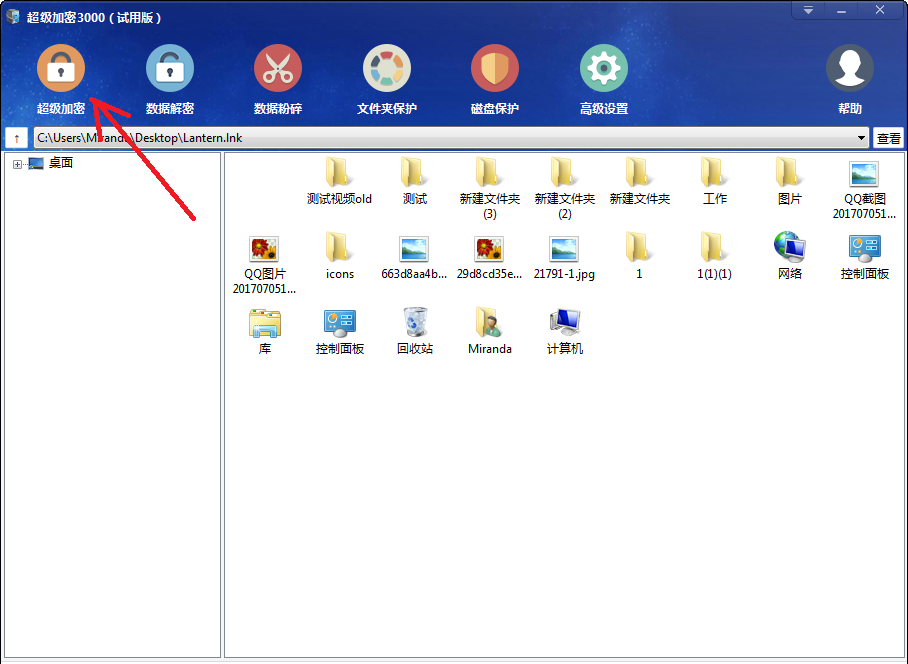Viewport: 908px width, 664px height.
Task: Select the folder named 1(1)(1)
Action: [x=715, y=256]
